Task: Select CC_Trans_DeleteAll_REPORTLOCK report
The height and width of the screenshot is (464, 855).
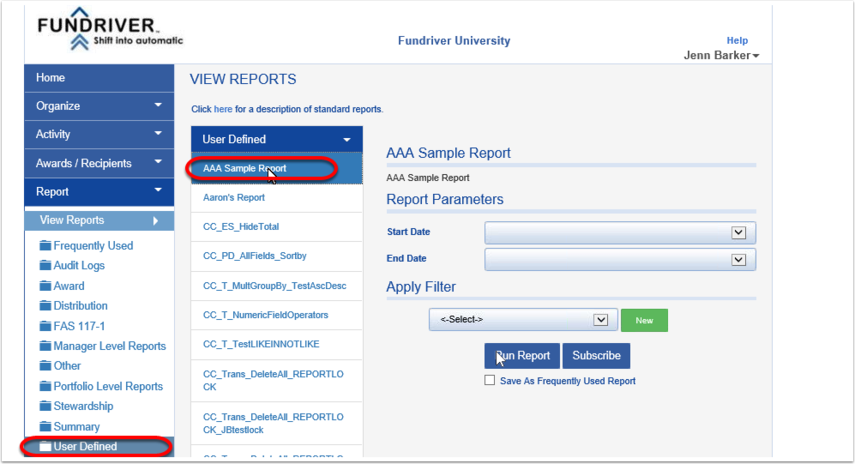Action: (x=277, y=380)
